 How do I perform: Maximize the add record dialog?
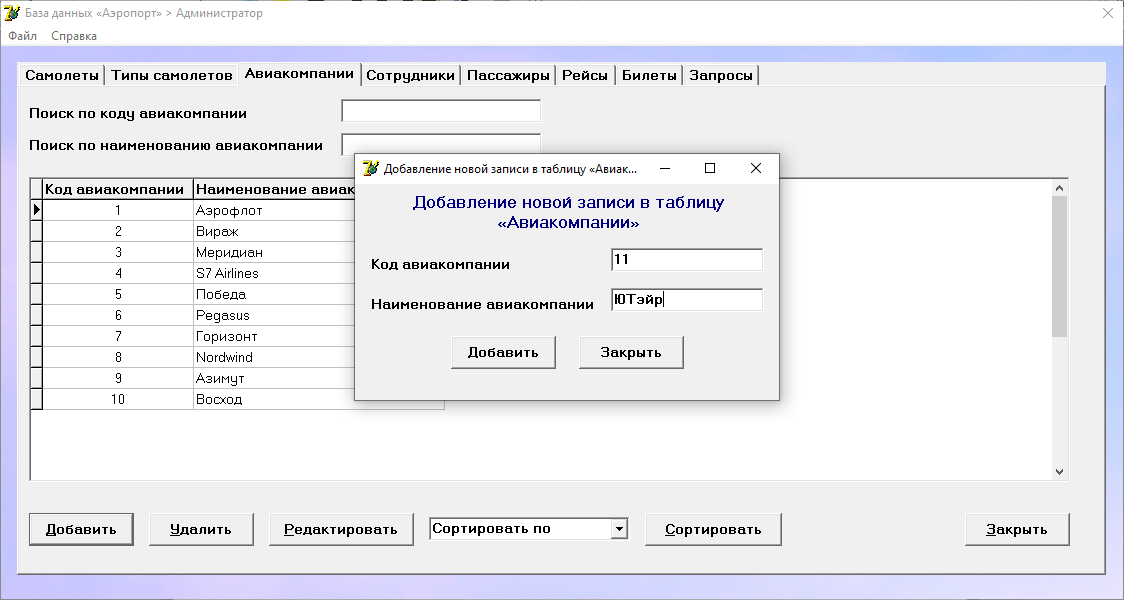tap(710, 168)
